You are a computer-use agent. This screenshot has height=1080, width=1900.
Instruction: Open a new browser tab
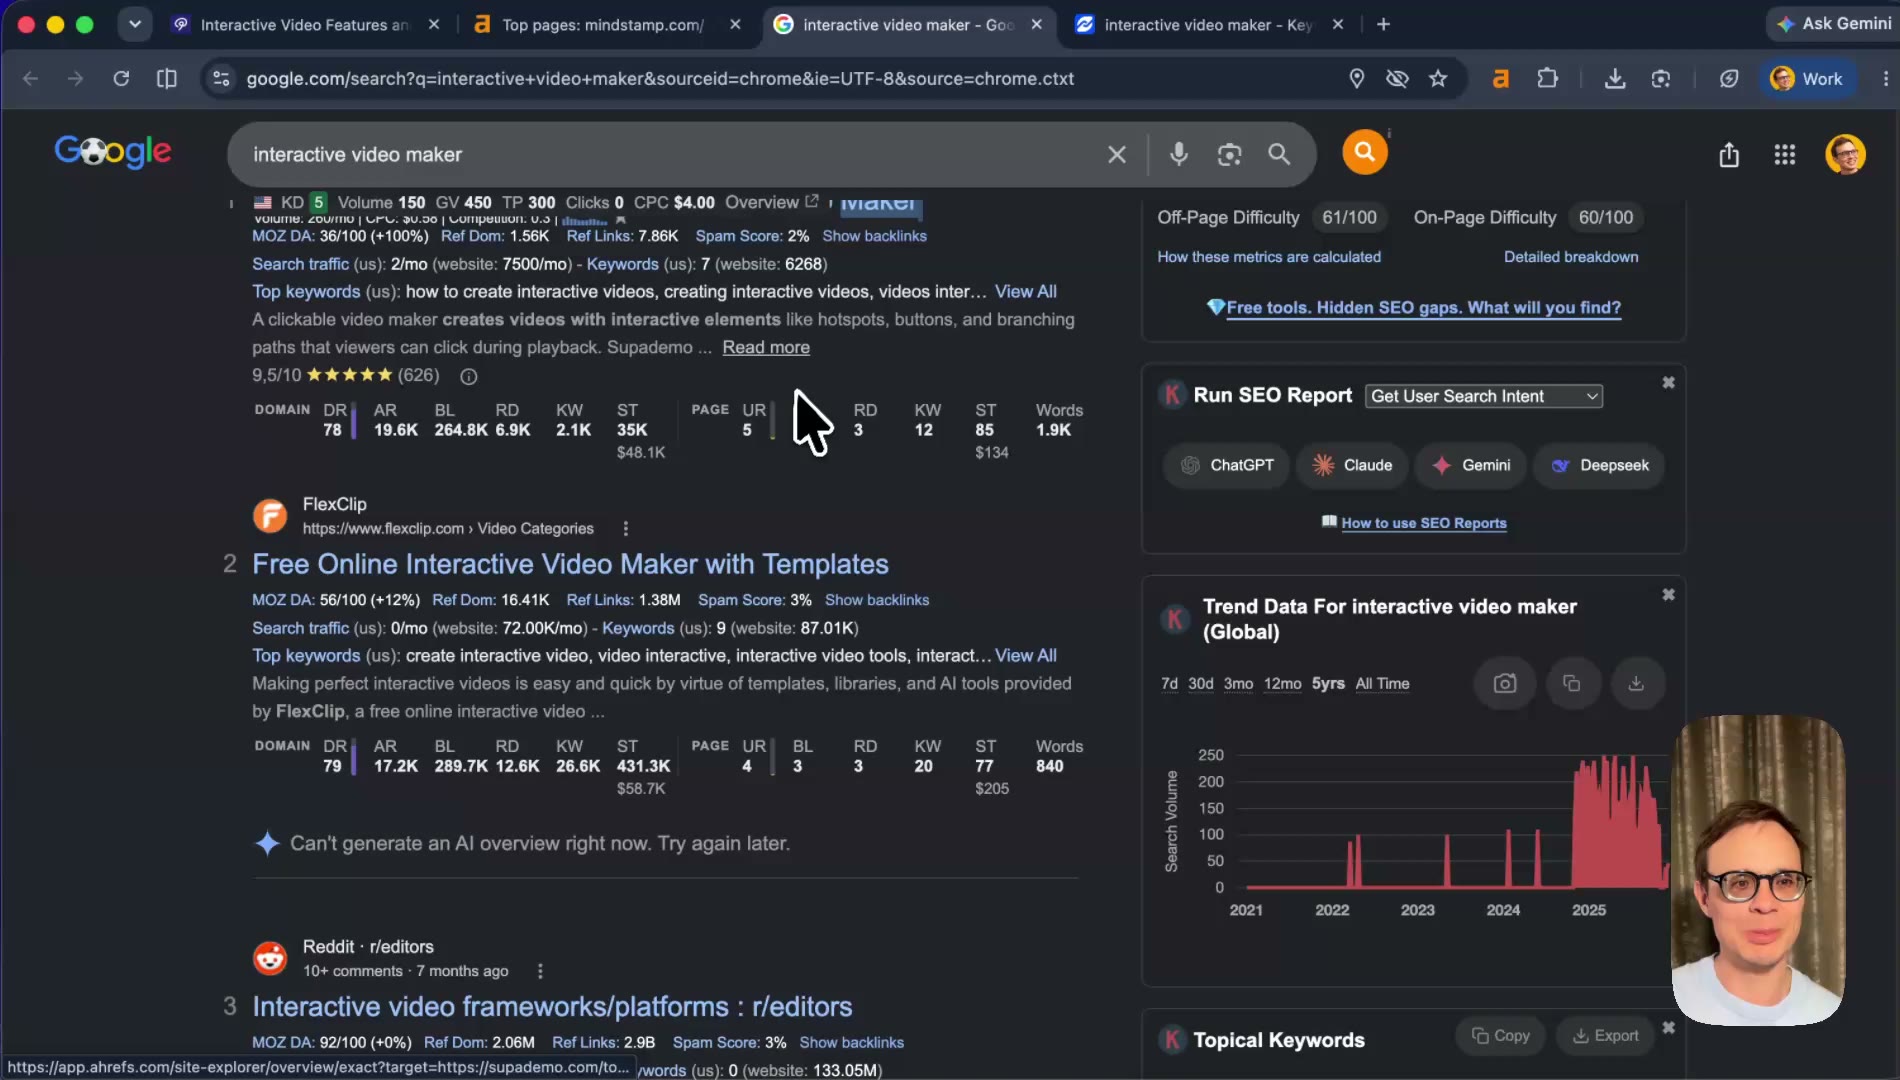point(1383,25)
